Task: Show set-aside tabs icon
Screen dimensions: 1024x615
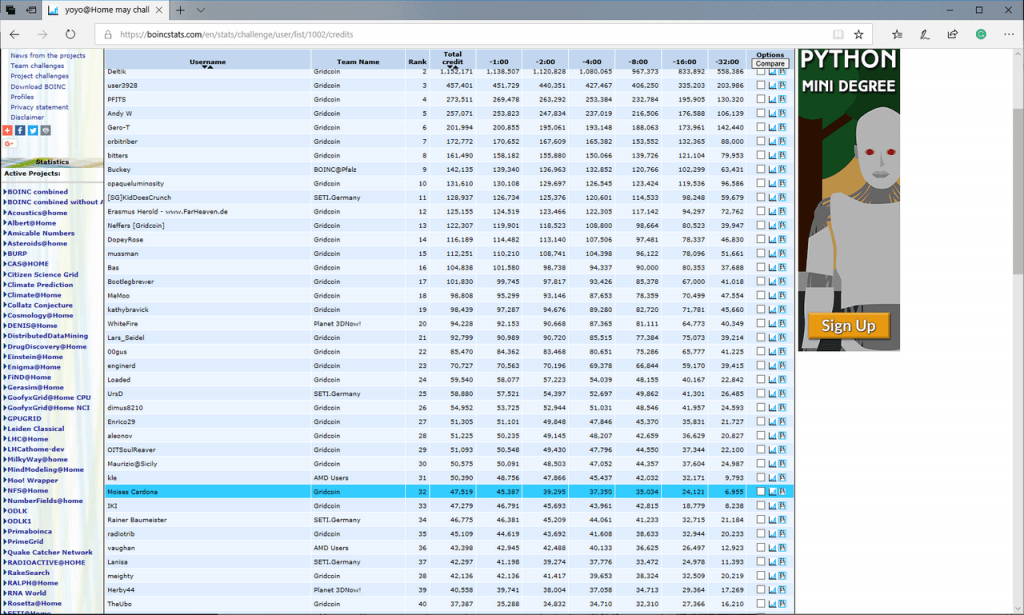Action: 10,10
